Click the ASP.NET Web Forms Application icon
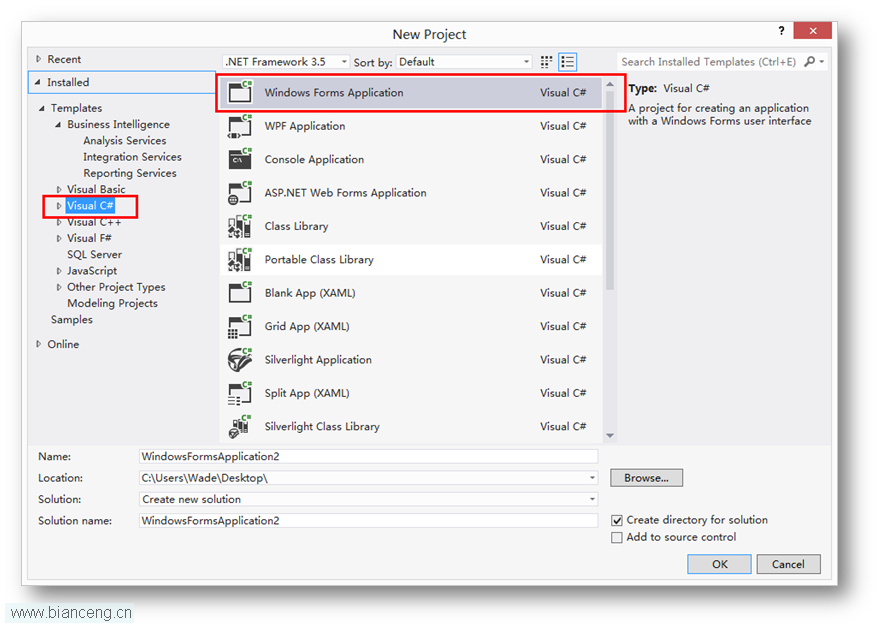The image size is (880, 628). (240, 192)
